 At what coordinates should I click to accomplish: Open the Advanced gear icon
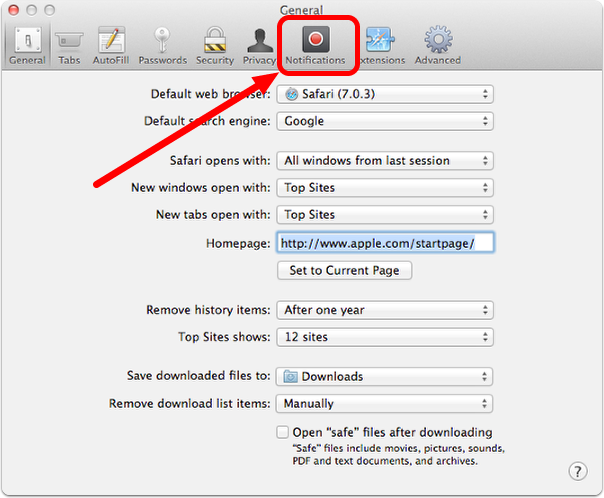438,39
